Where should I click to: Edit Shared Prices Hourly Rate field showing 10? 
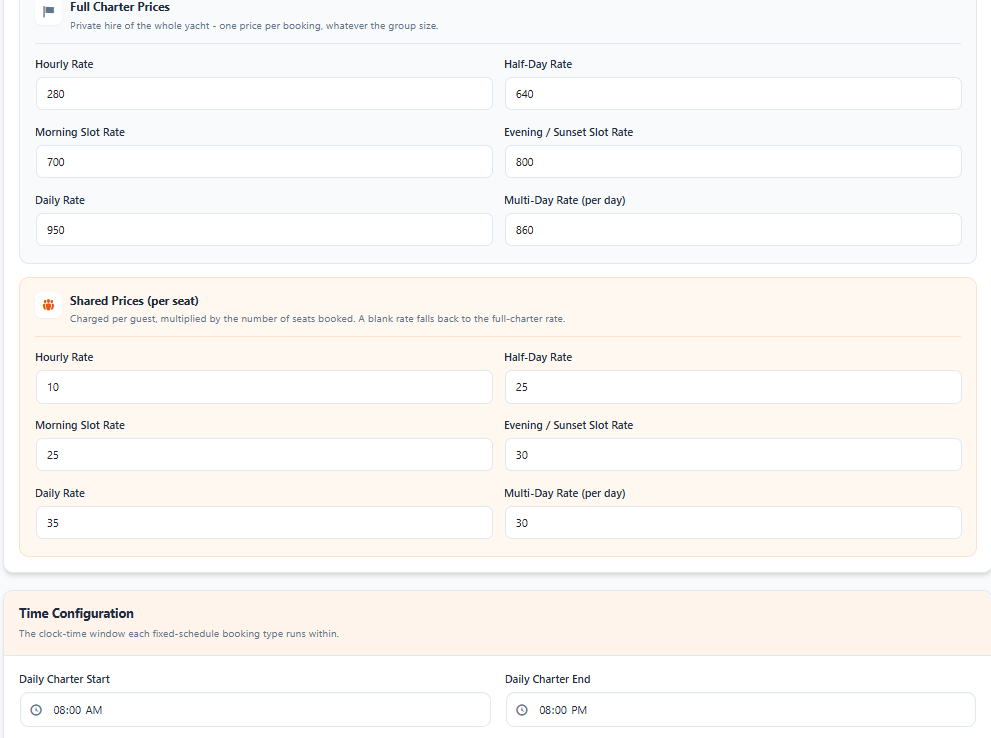click(x=264, y=387)
